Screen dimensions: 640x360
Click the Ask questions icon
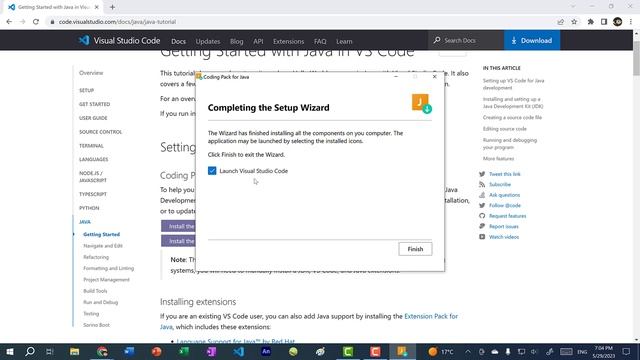coord(482,195)
